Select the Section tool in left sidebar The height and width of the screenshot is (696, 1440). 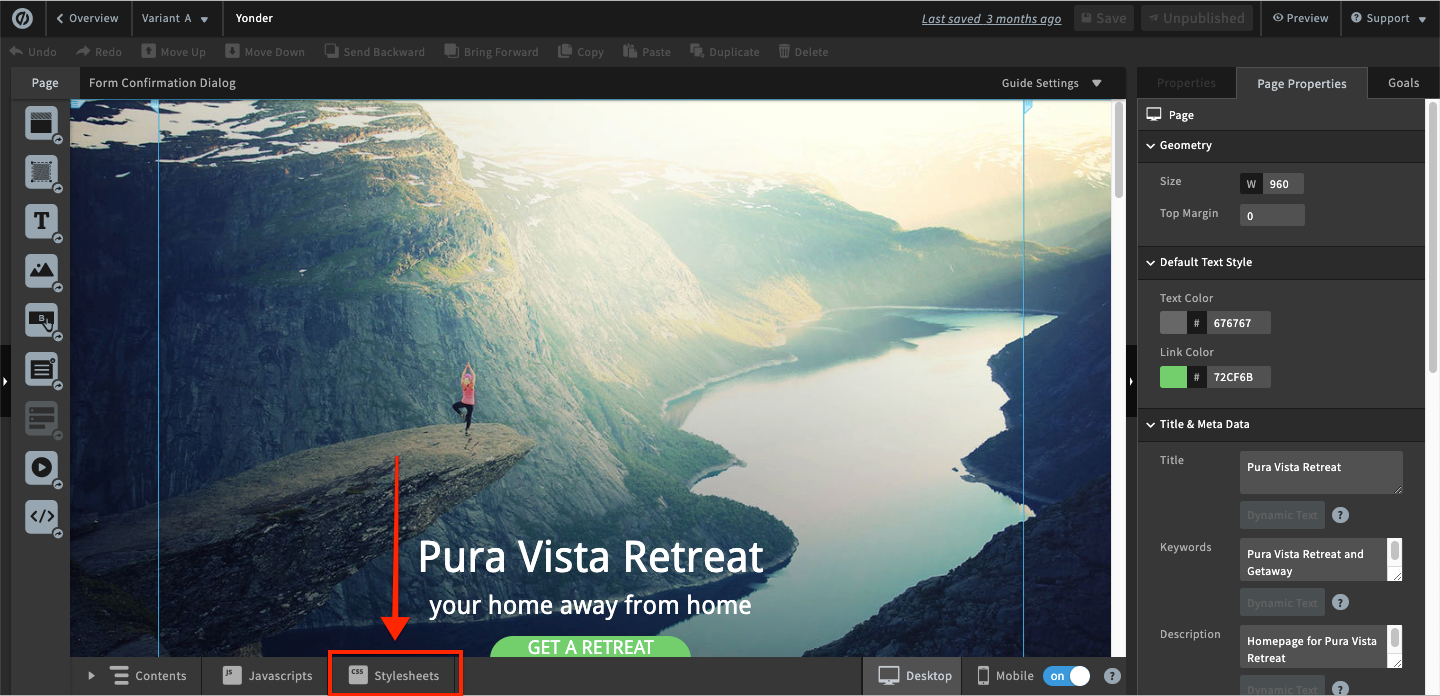tap(41, 123)
